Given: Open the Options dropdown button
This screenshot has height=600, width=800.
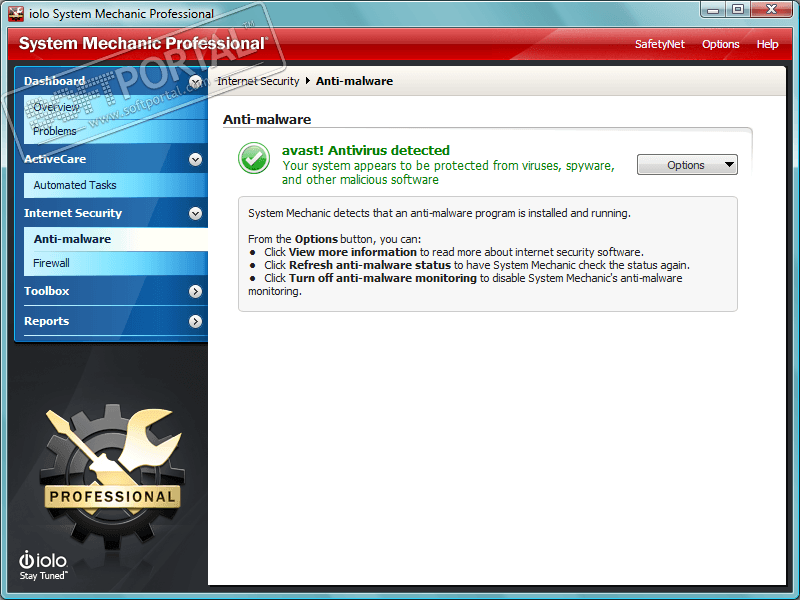Looking at the screenshot, I should 687,165.
